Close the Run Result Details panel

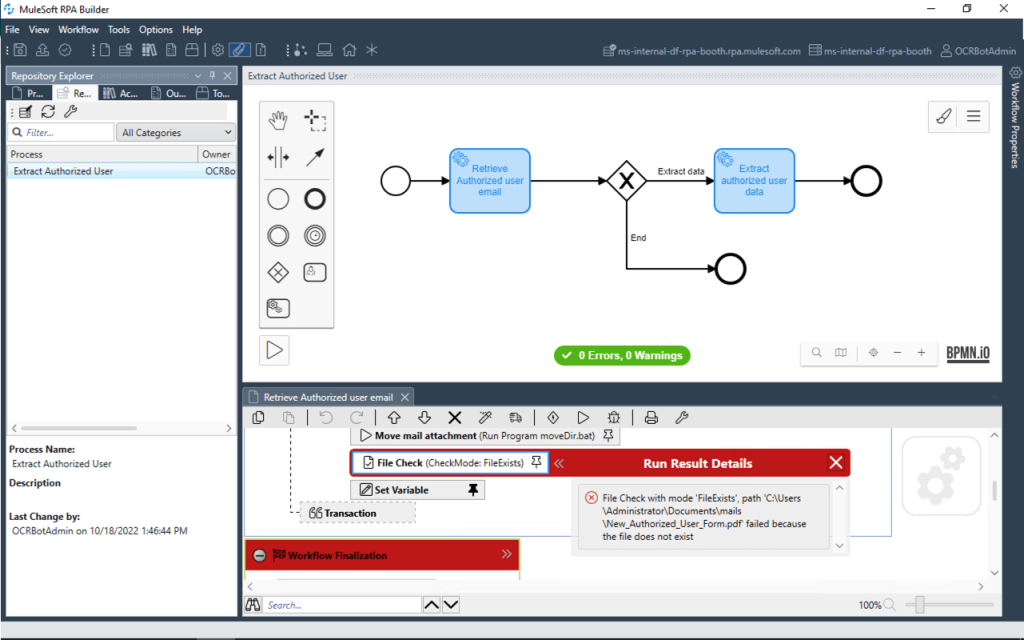coord(835,463)
